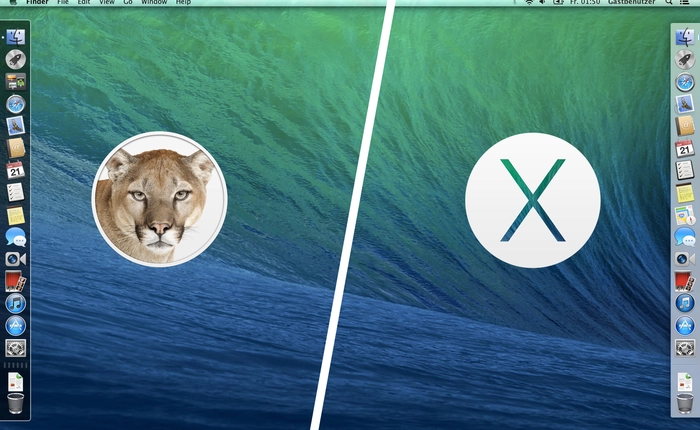700x430 pixels.
Task: Open Calendar showing 21 in left dock
Action: pos(16,171)
